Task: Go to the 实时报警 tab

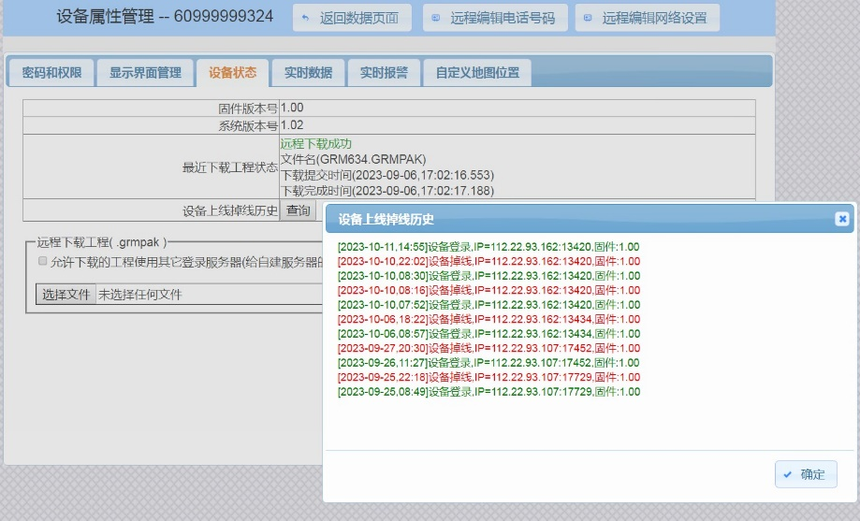Action: (x=384, y=73)
